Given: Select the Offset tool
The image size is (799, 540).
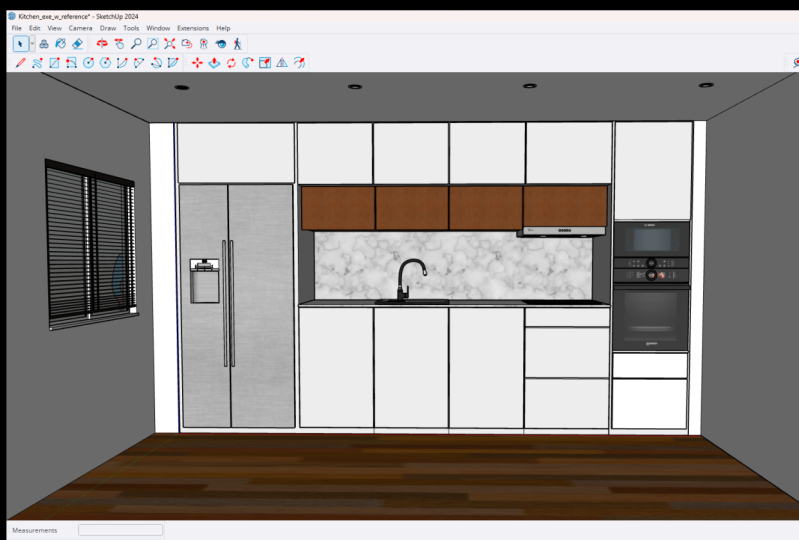Looking at the screenshot, I should [299, 63].
